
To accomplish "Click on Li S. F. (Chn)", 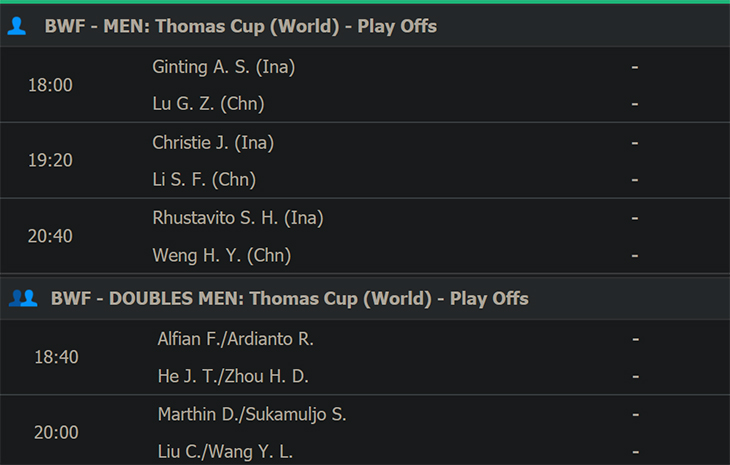I will coord(204,180).
